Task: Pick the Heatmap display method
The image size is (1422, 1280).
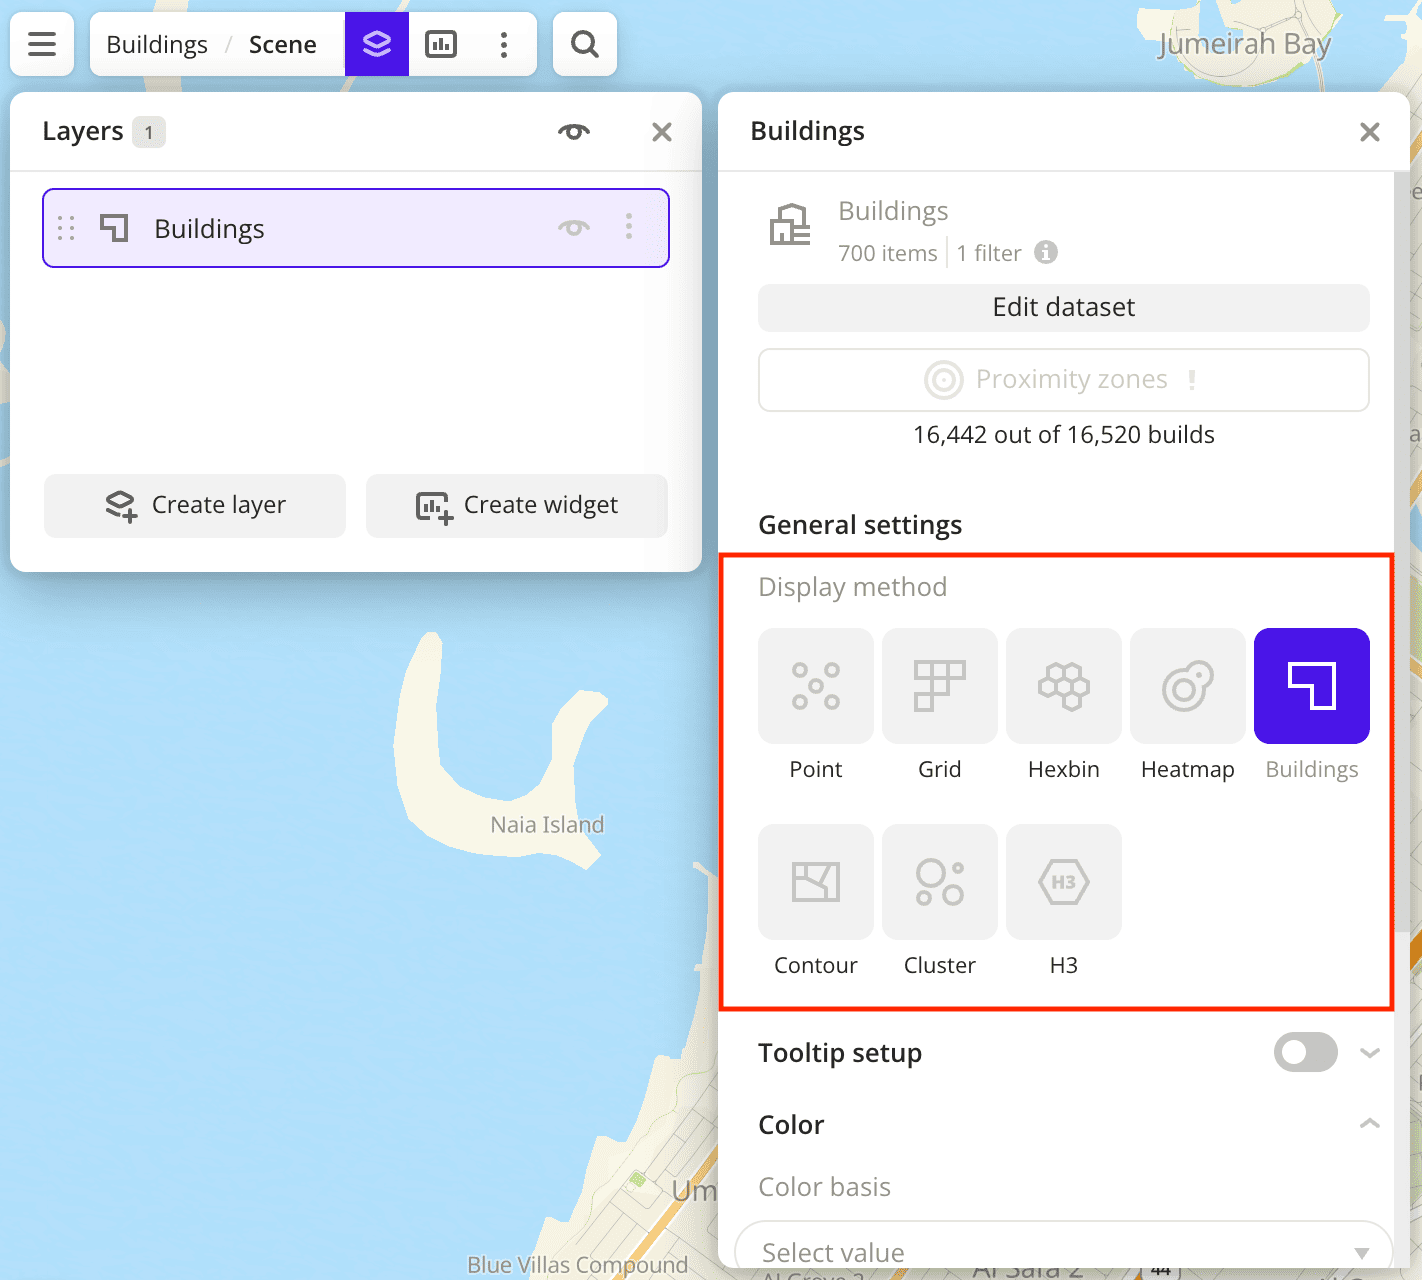Action: (1187, 686)
